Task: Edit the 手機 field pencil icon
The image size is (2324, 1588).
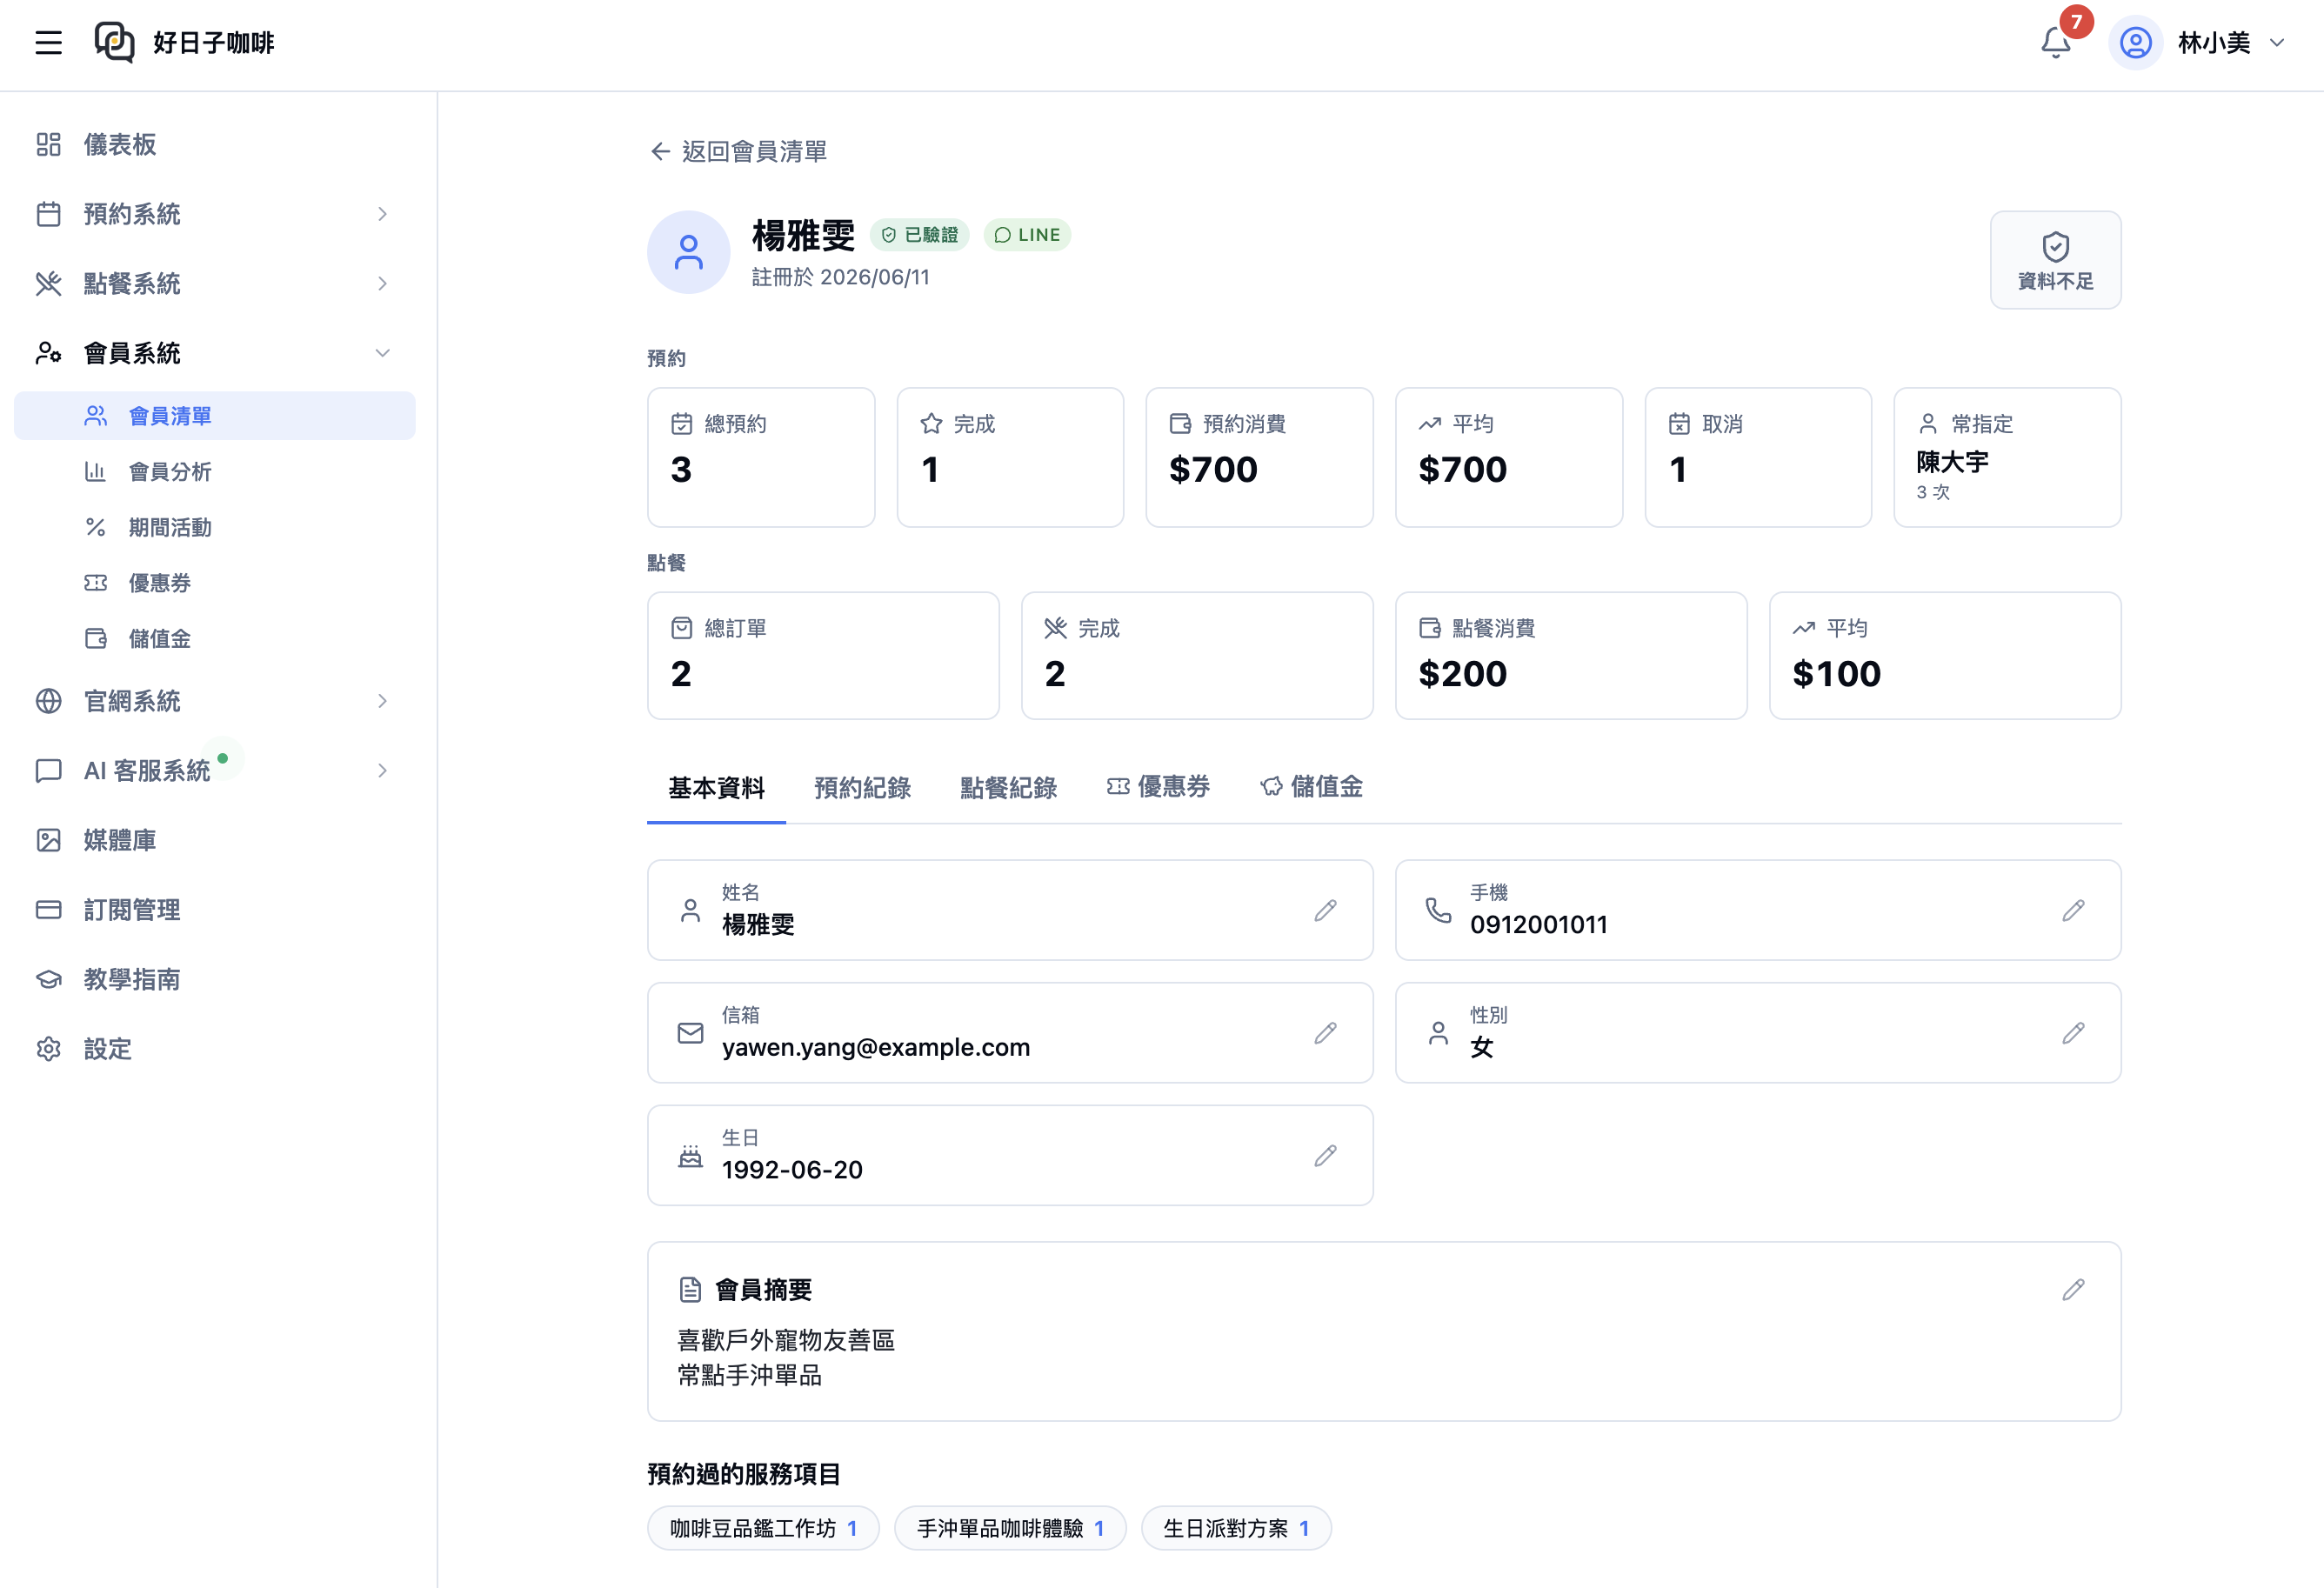Action: coord(2073,911)
